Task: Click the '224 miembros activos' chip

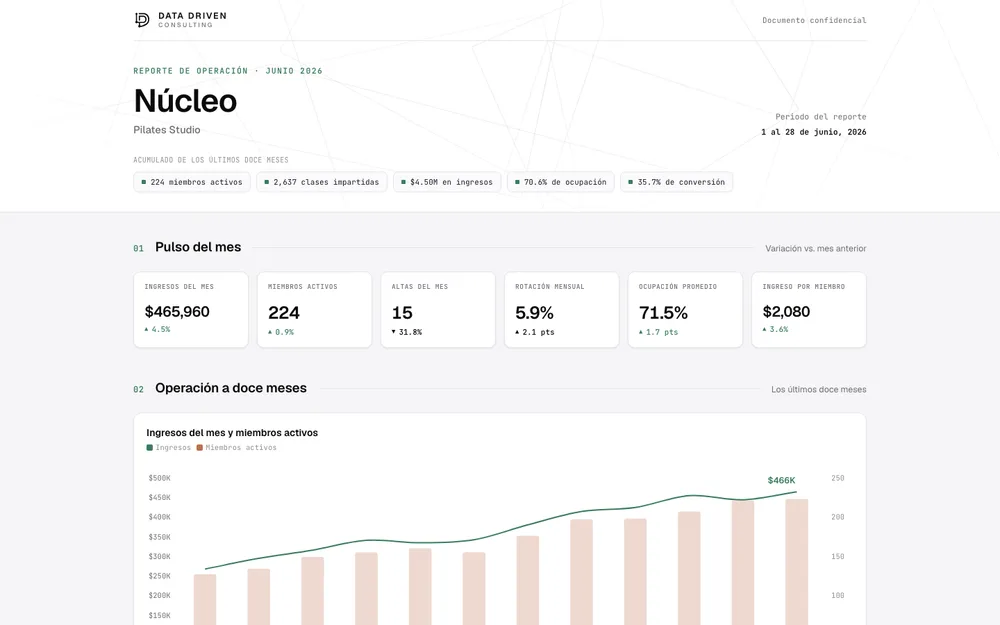Action: (x=192, y=182)
